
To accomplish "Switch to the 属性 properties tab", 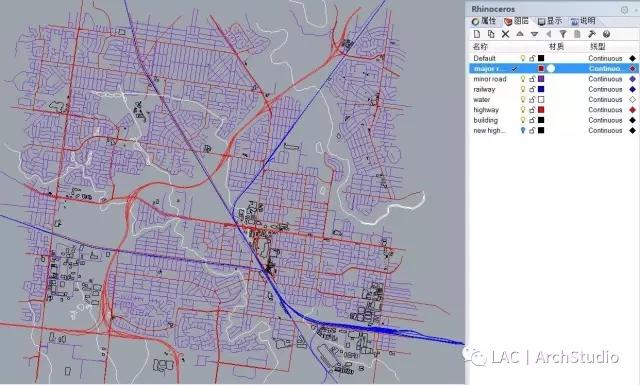I will pos(484,21).
